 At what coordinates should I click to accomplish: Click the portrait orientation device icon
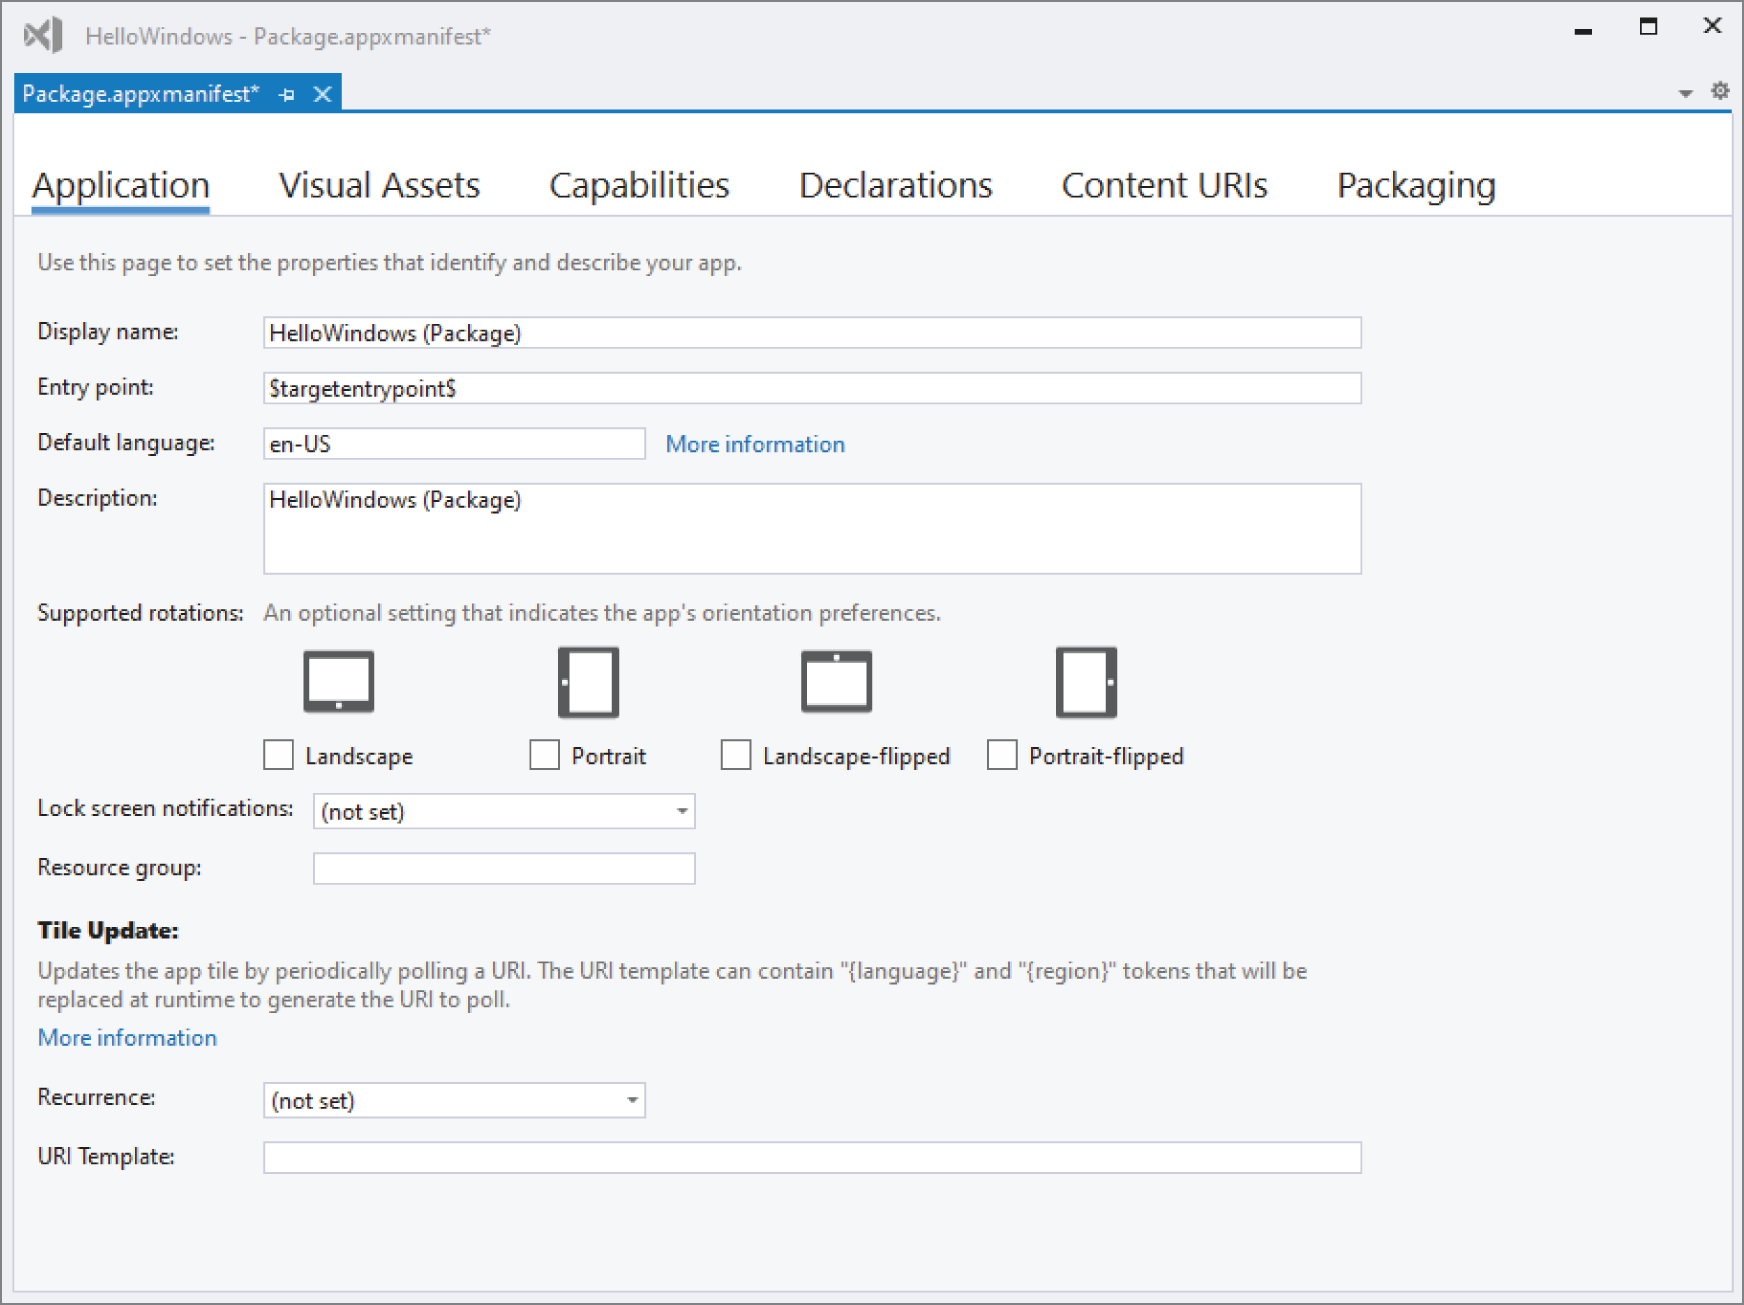point(588,682)
